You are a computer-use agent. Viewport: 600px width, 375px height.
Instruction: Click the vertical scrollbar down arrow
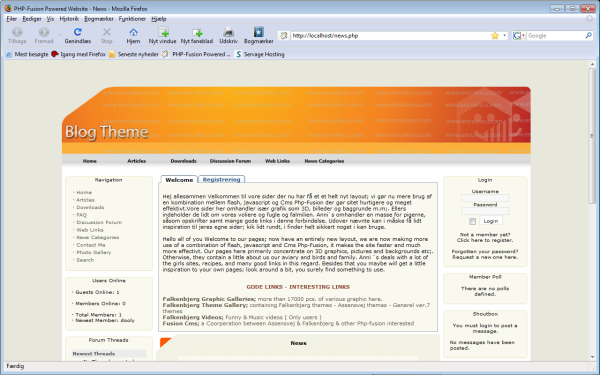click(x=592, y=357)
